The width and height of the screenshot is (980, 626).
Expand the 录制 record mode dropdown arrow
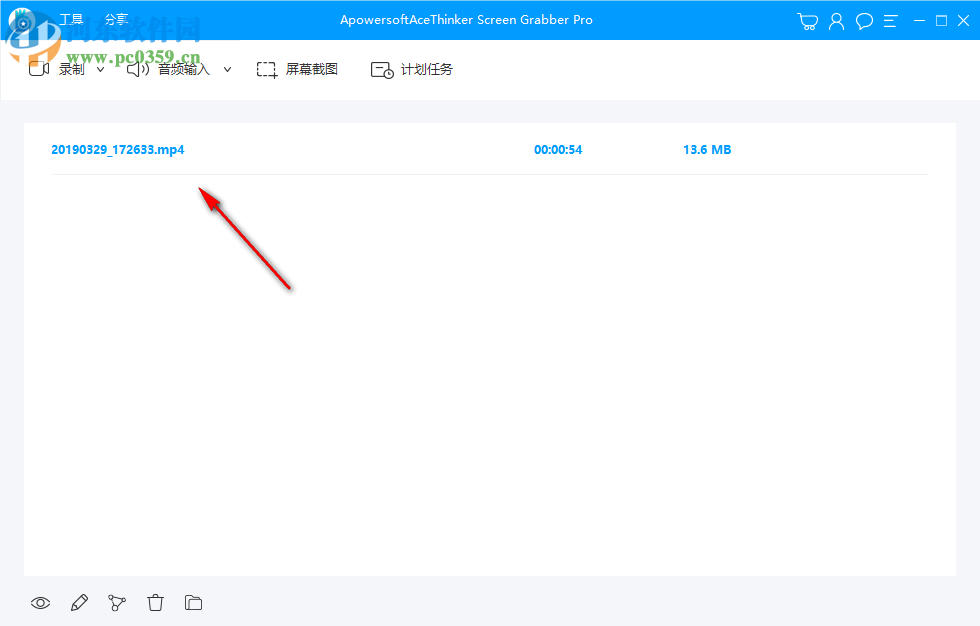point(100,69)
